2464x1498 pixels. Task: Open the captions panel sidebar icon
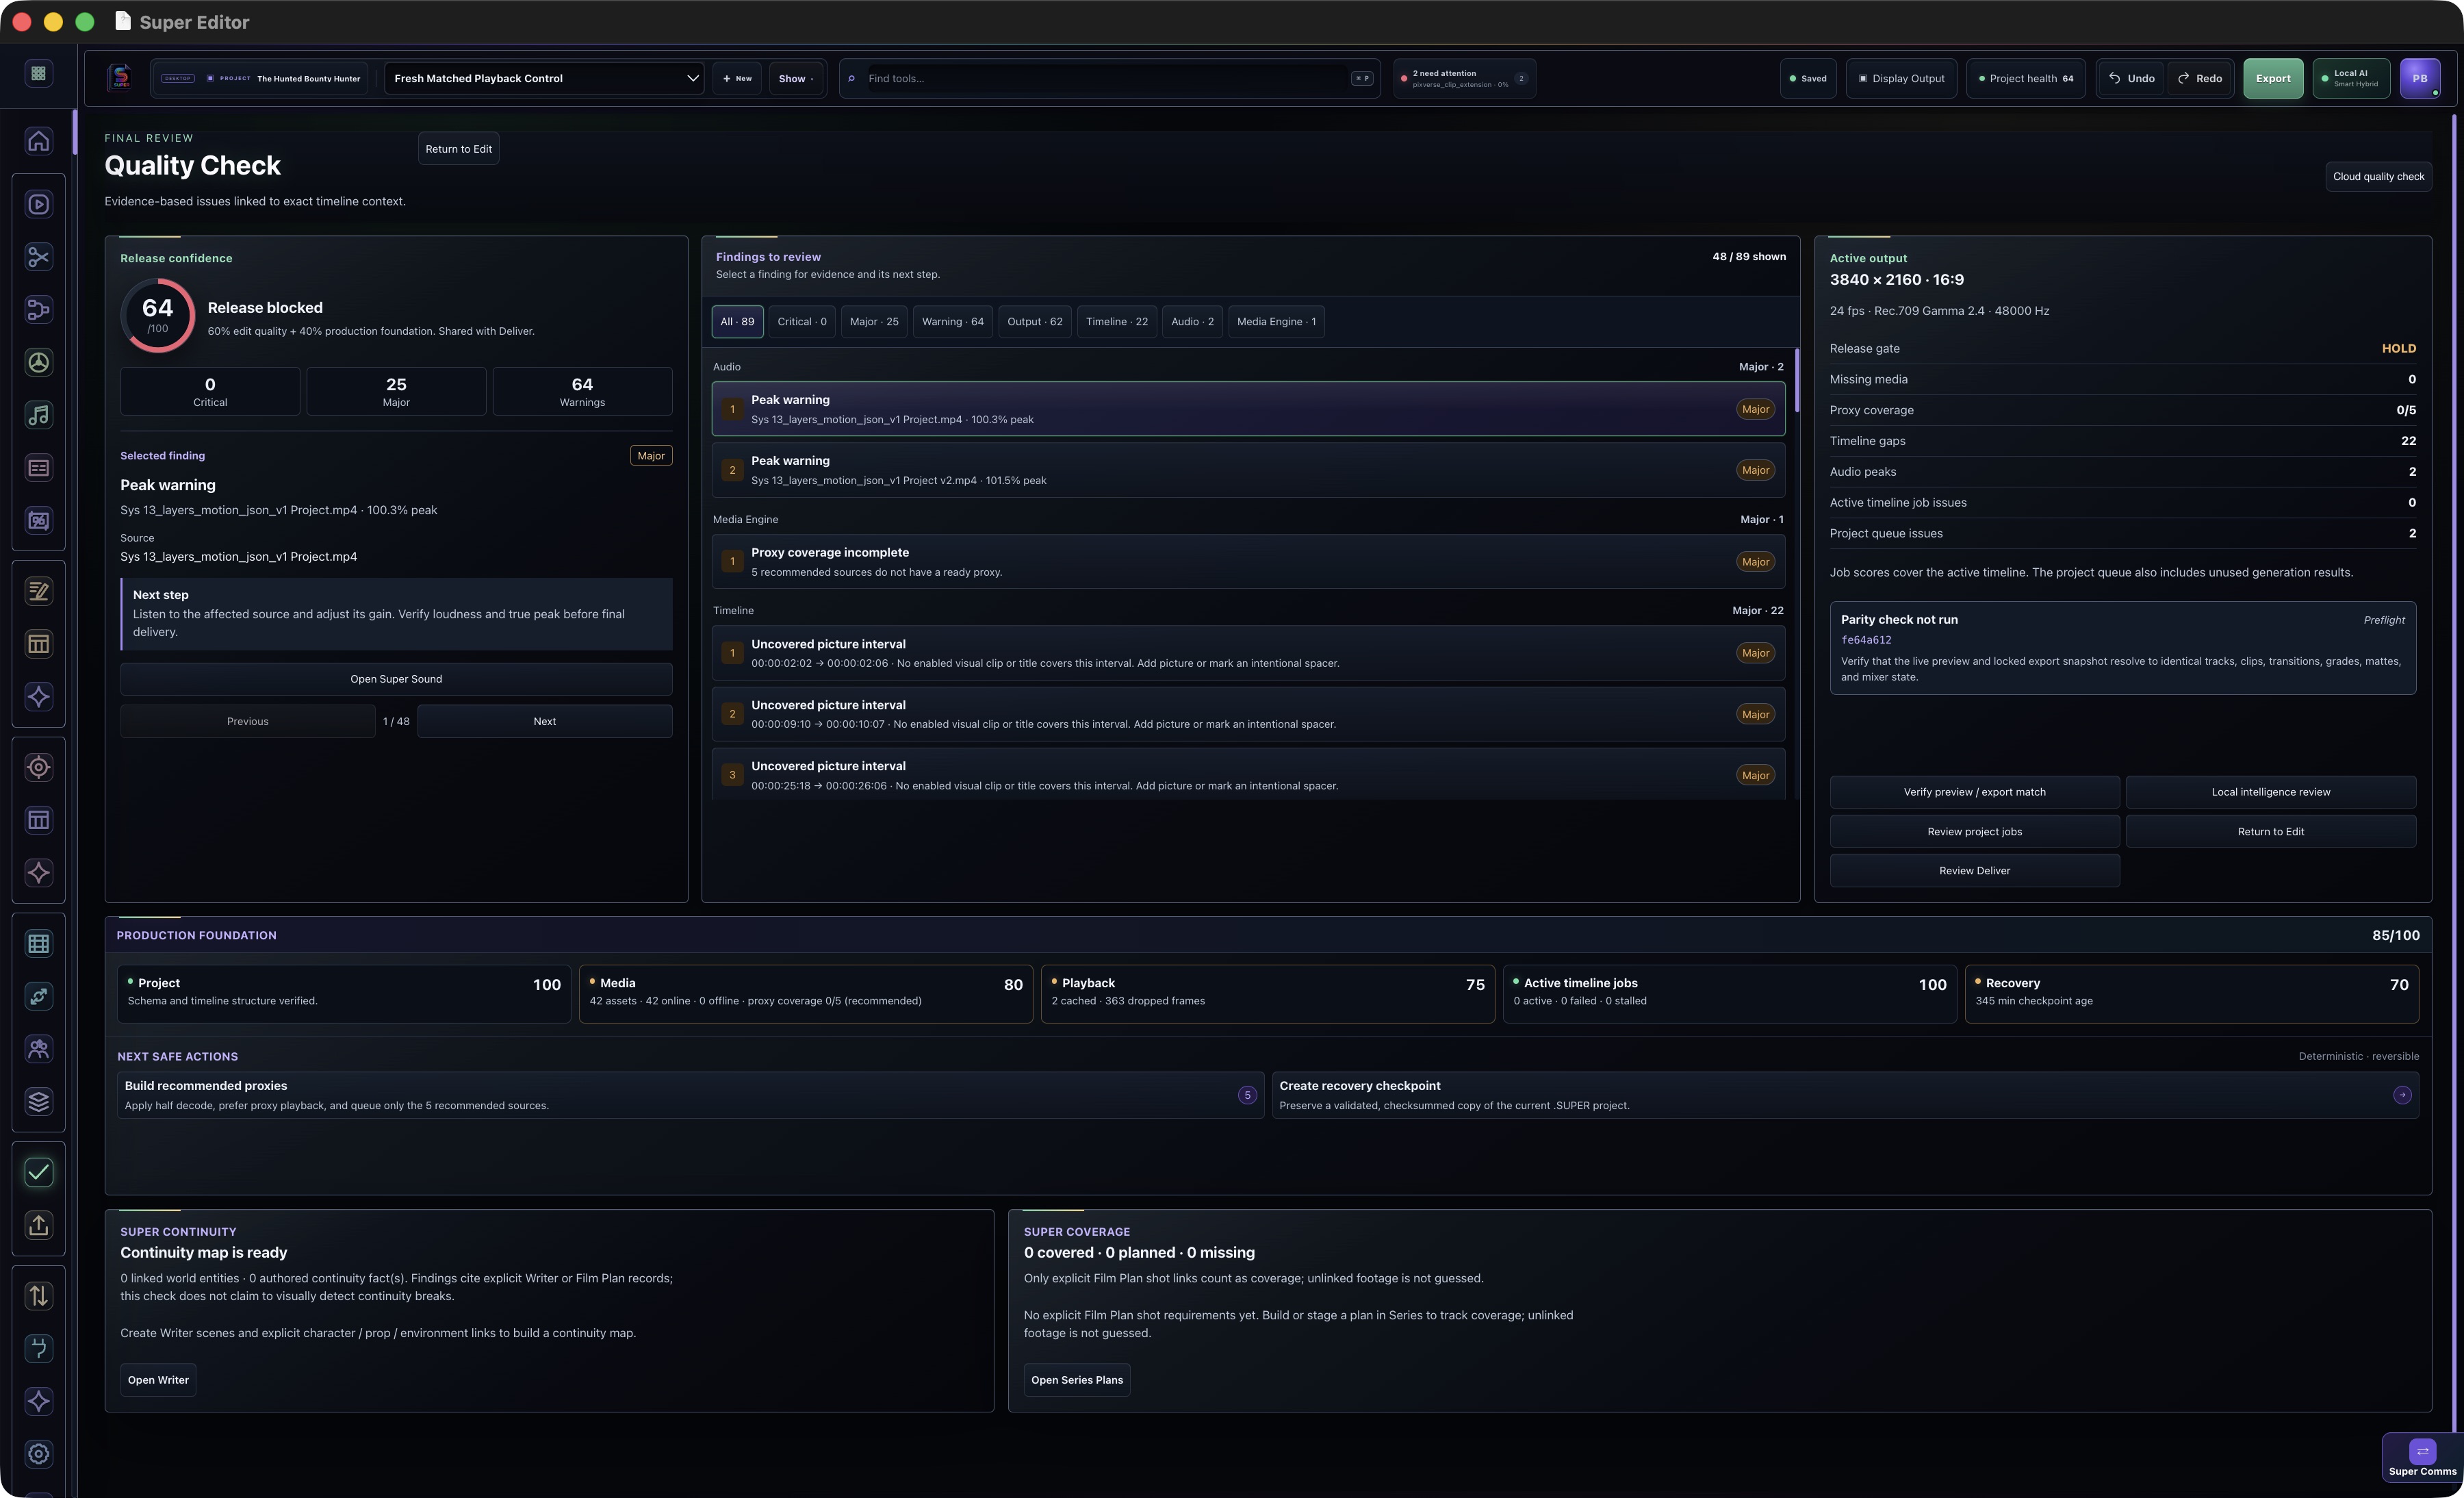38,468
